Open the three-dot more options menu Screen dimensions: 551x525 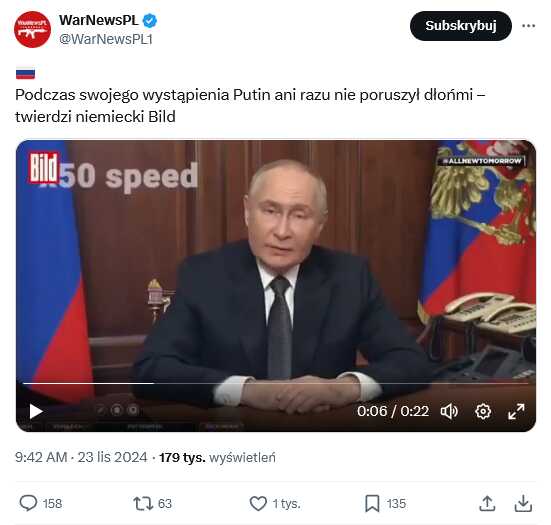529,26
